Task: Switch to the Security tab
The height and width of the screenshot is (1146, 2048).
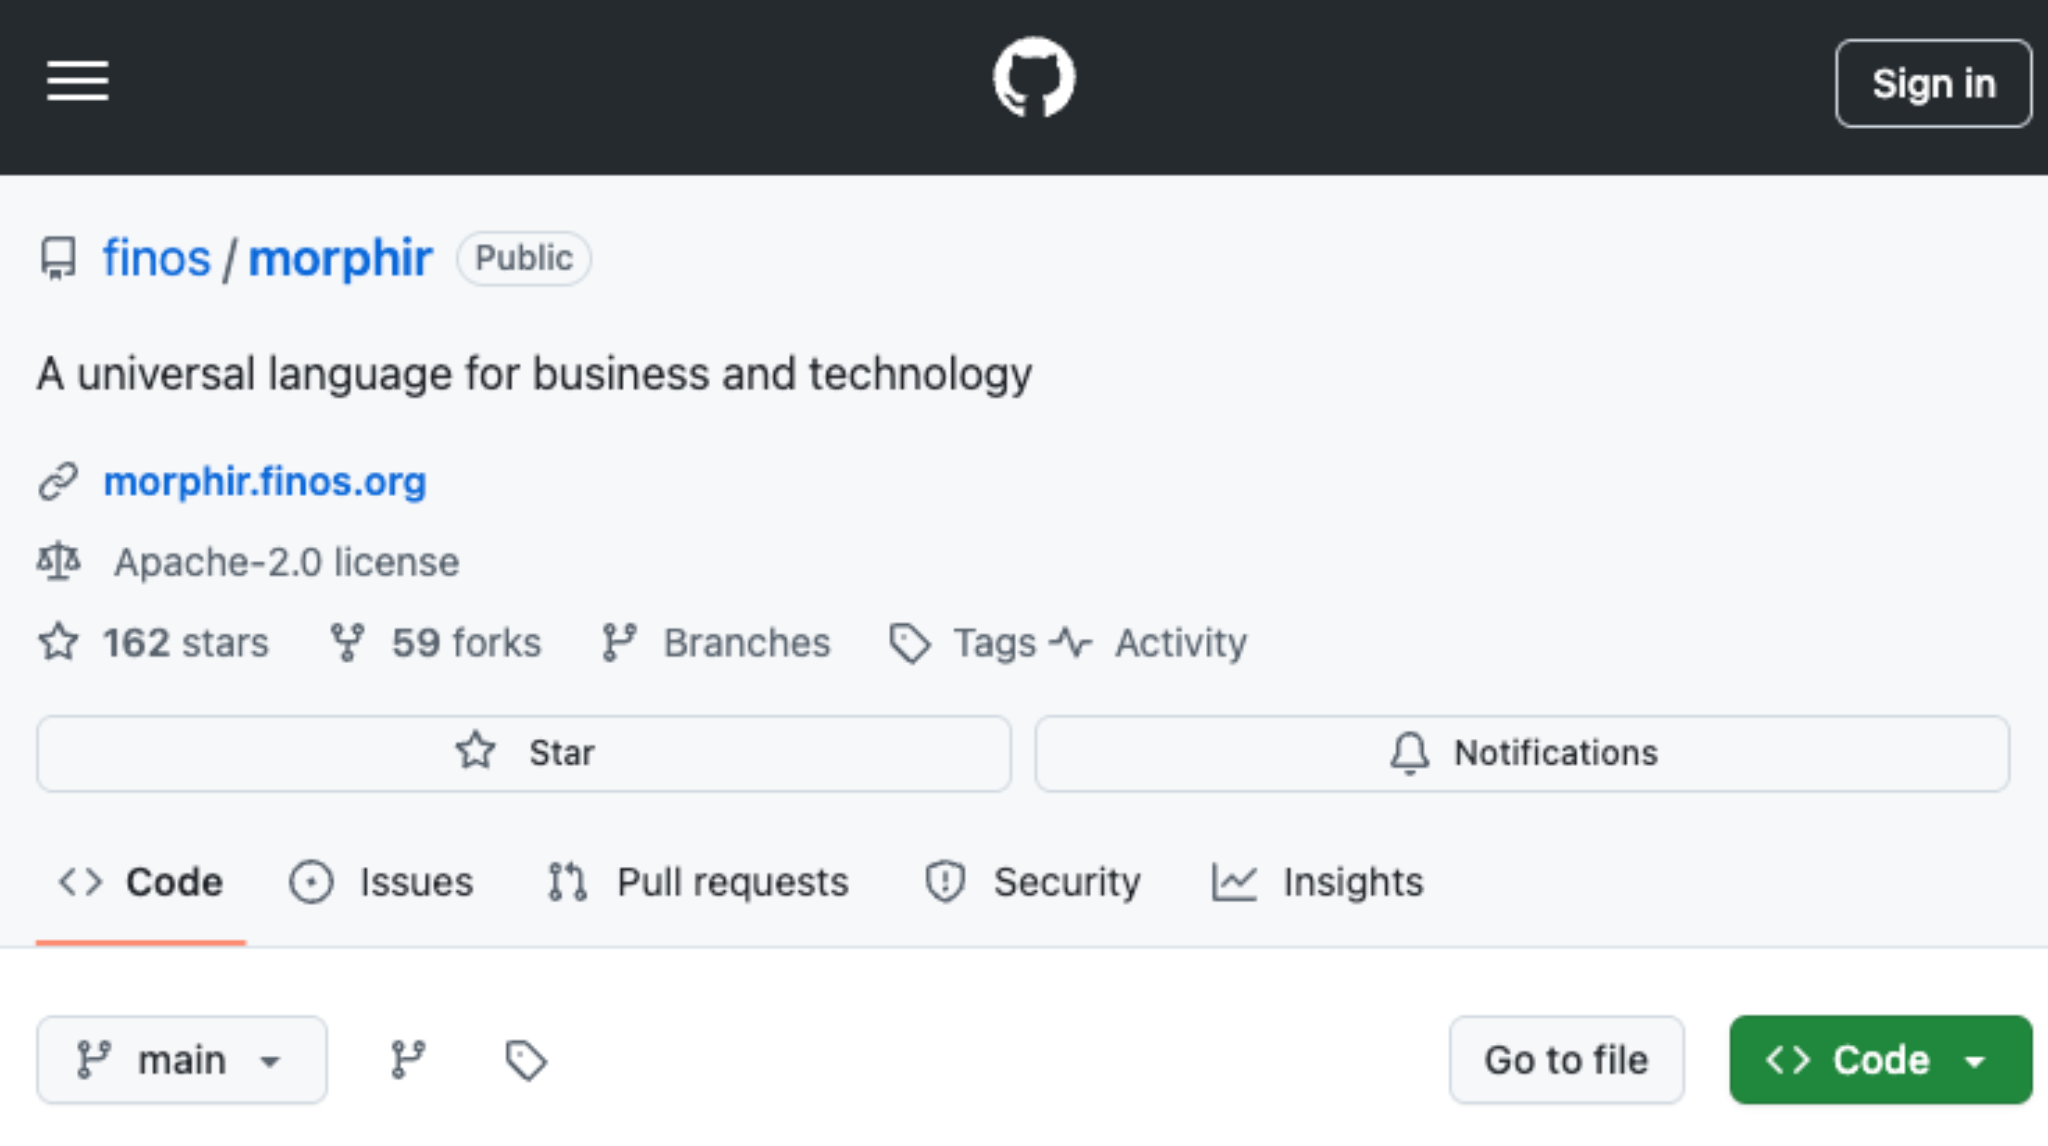Action: 1033,883
